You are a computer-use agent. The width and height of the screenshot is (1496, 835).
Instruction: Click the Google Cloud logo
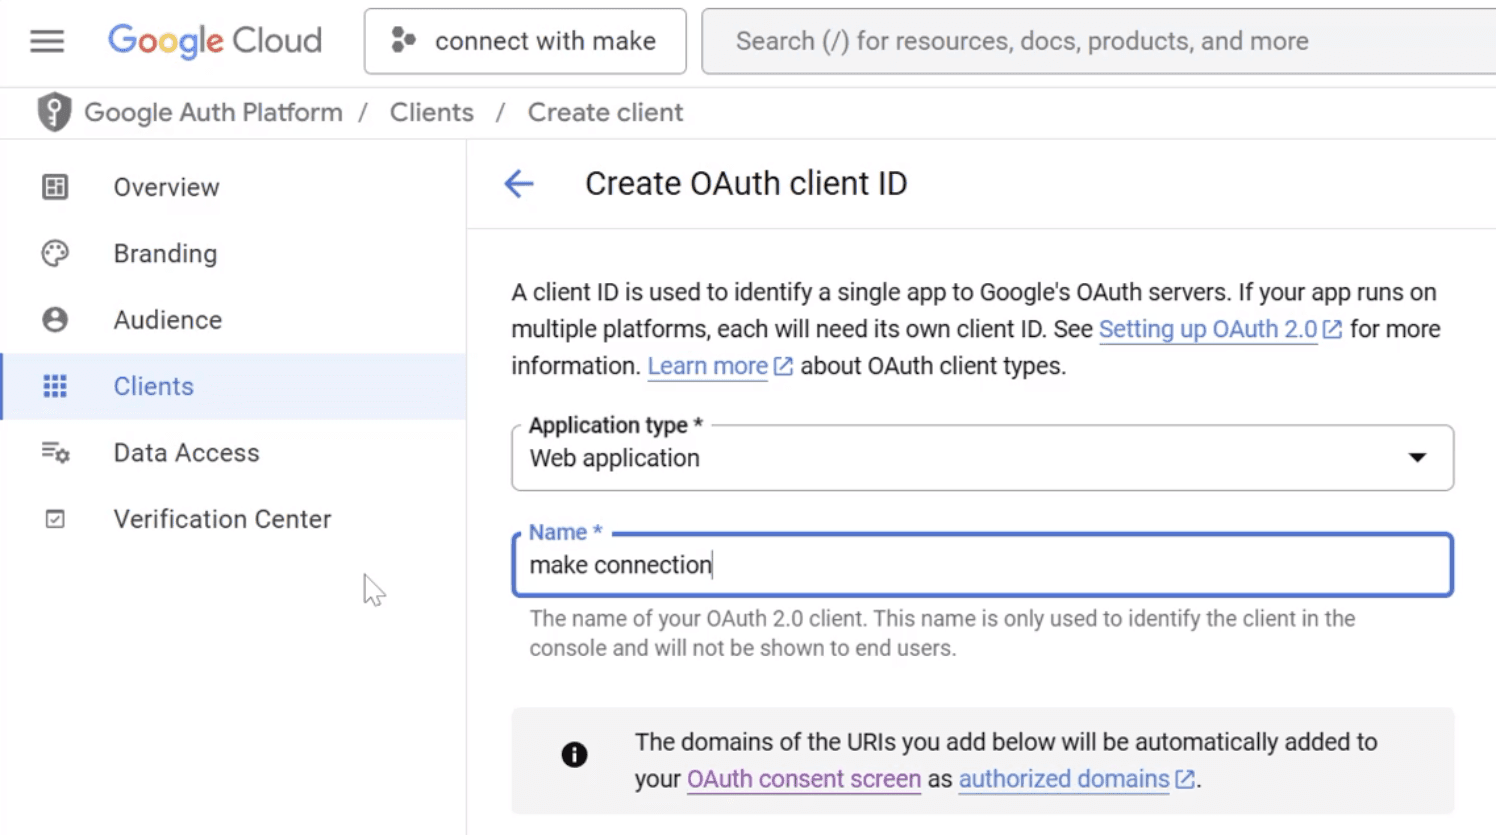point(215,41)
